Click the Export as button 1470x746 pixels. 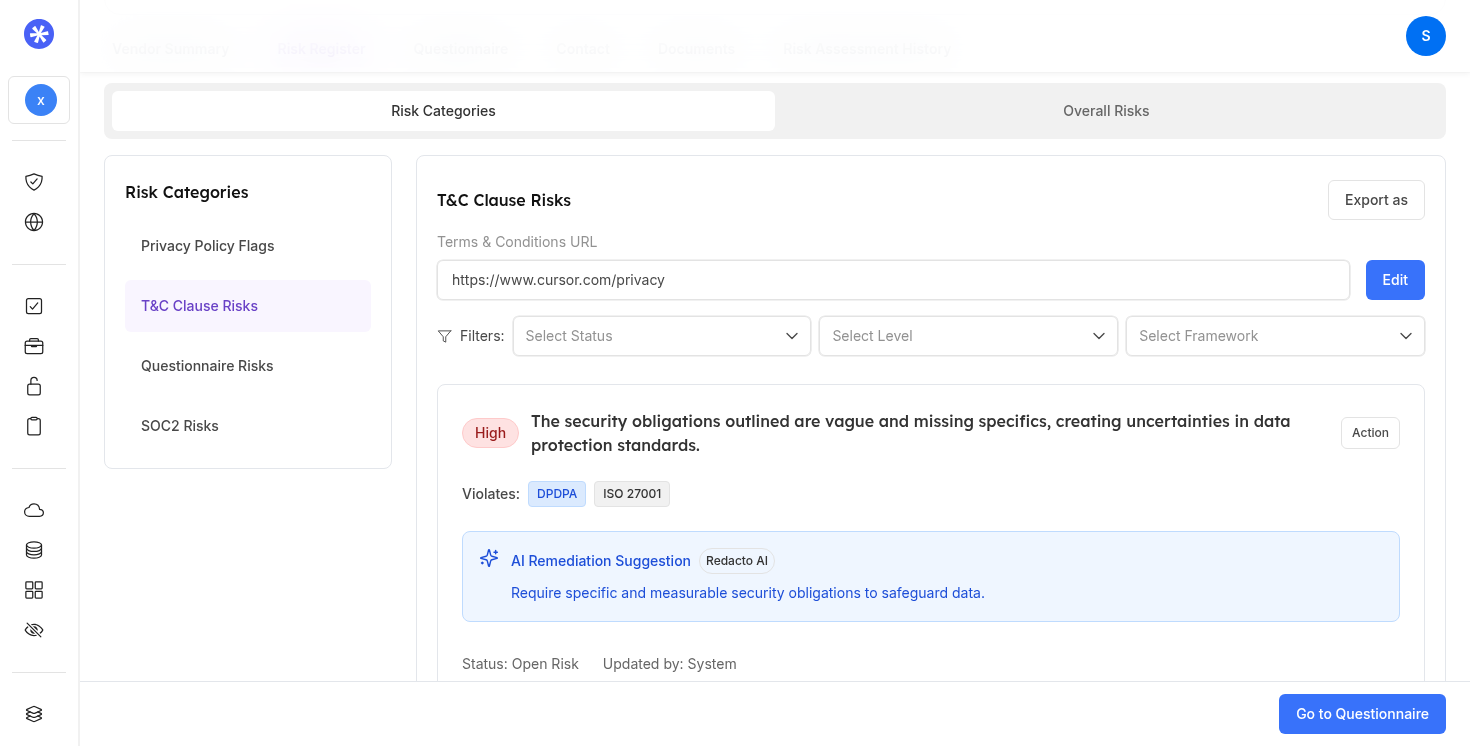tap(1375, 200)
